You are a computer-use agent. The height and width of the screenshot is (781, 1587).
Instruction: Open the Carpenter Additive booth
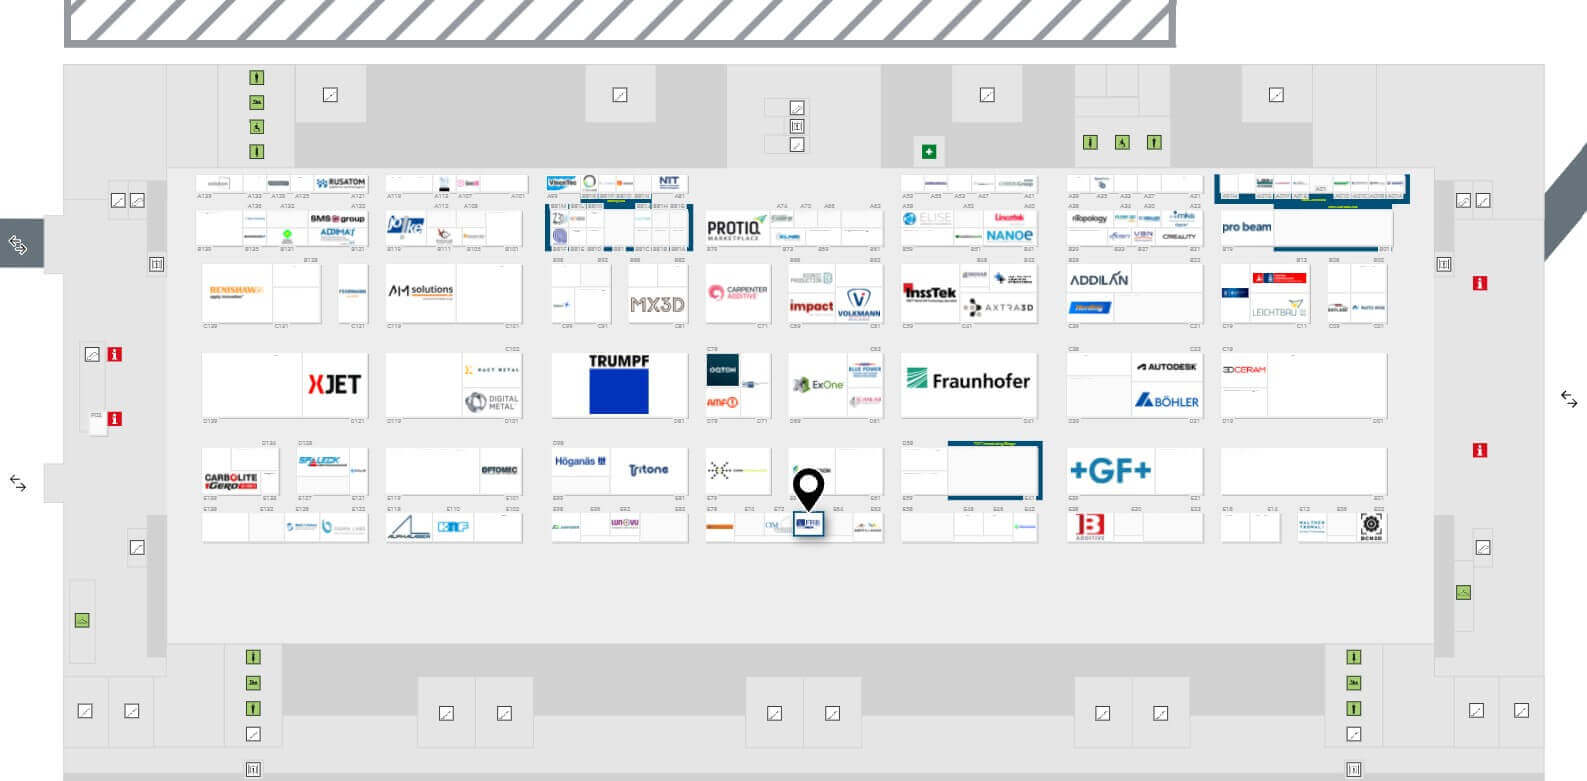click(x=738, y=293)
